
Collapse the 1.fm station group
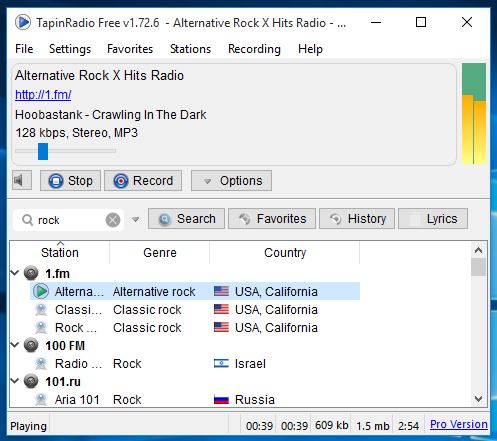[15, 273]
